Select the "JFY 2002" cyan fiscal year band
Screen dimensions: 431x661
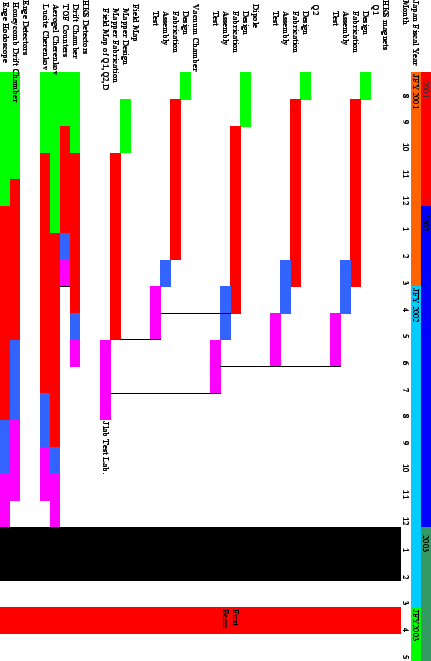pos(416,446)
